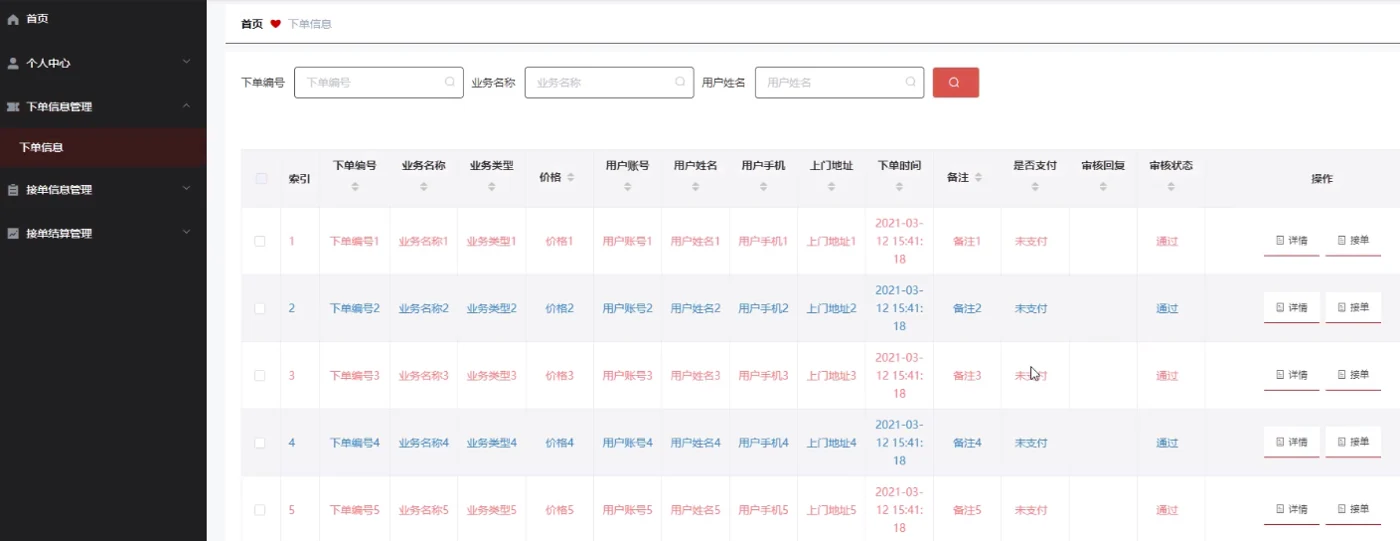Click 未支付 in row 2
This screenshot has width=1400, height=541.
[1031, 309]
